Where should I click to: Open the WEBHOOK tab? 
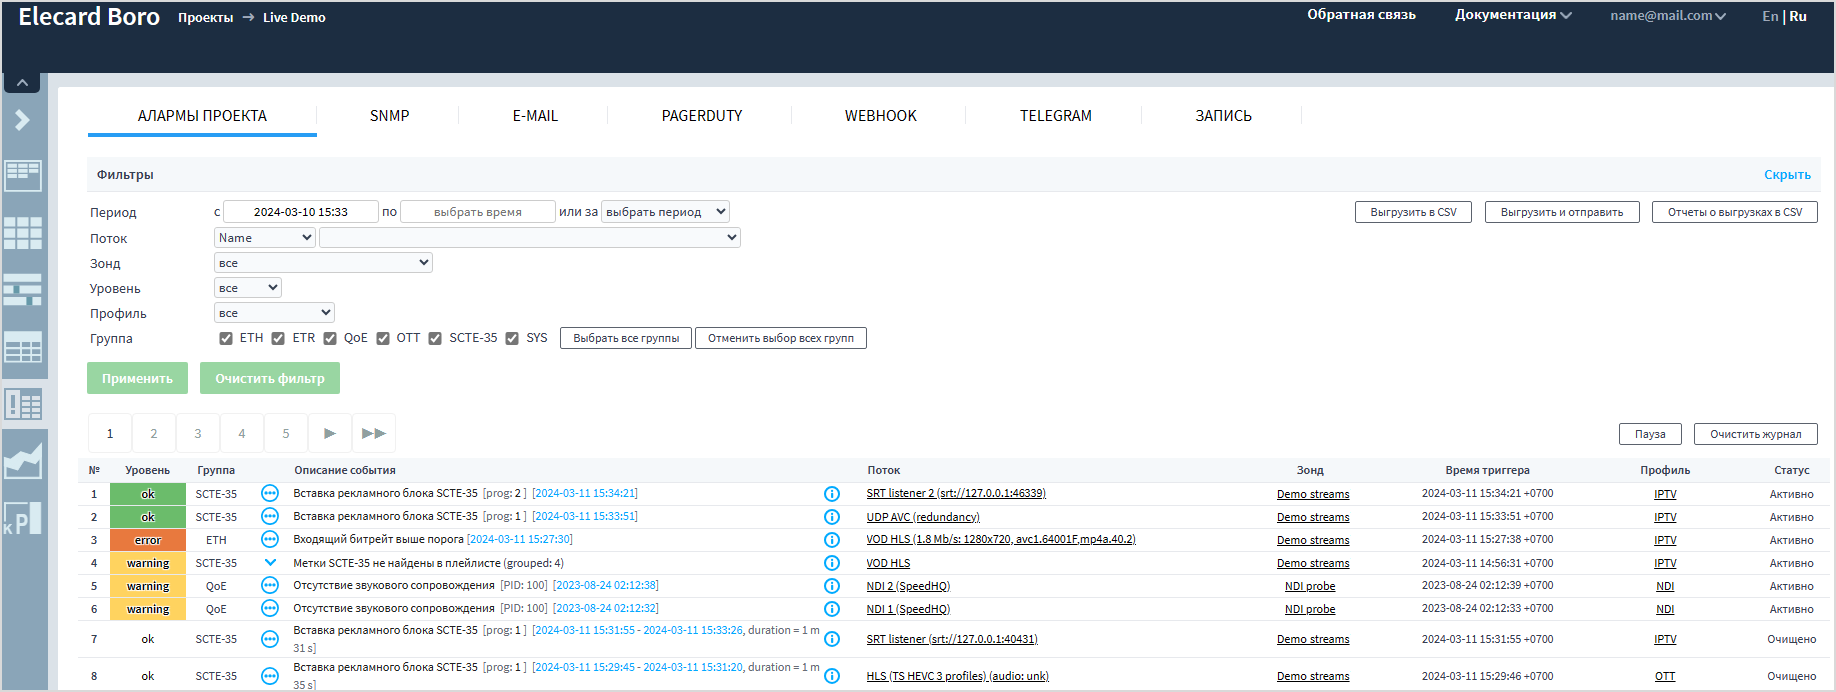pos(880,116)
